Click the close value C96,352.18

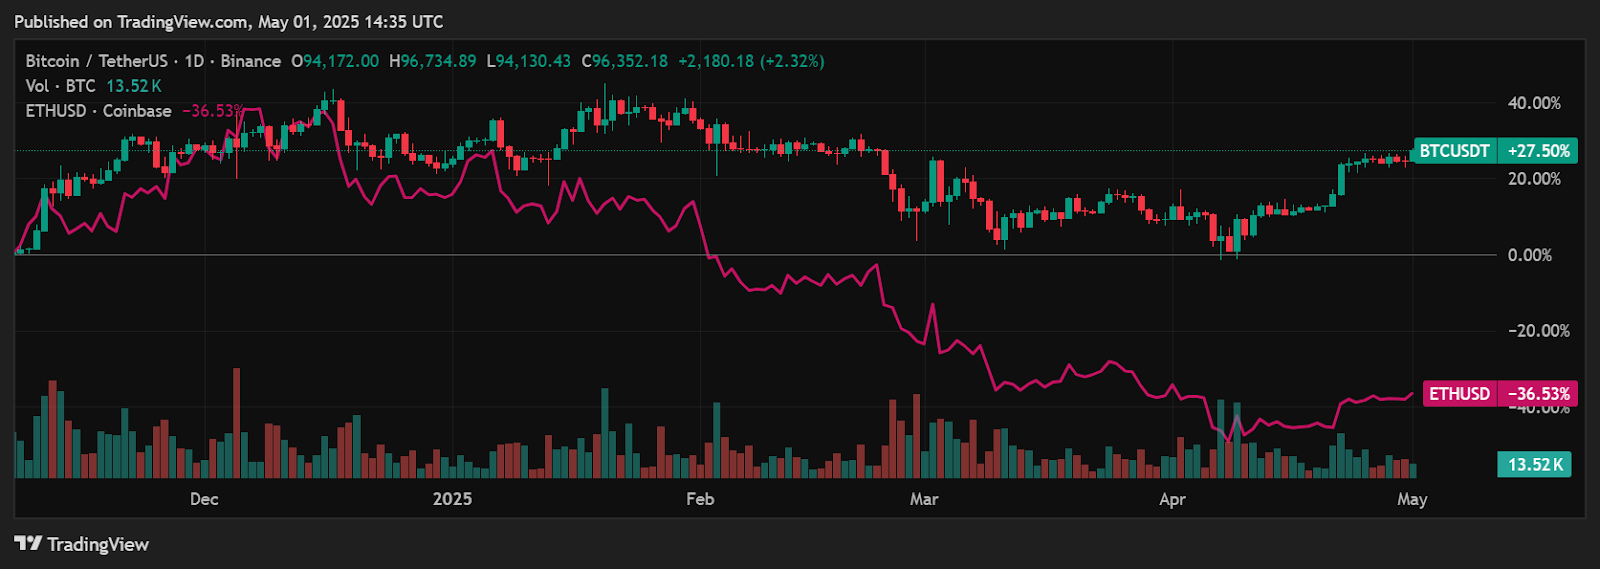tap(624, 61)
